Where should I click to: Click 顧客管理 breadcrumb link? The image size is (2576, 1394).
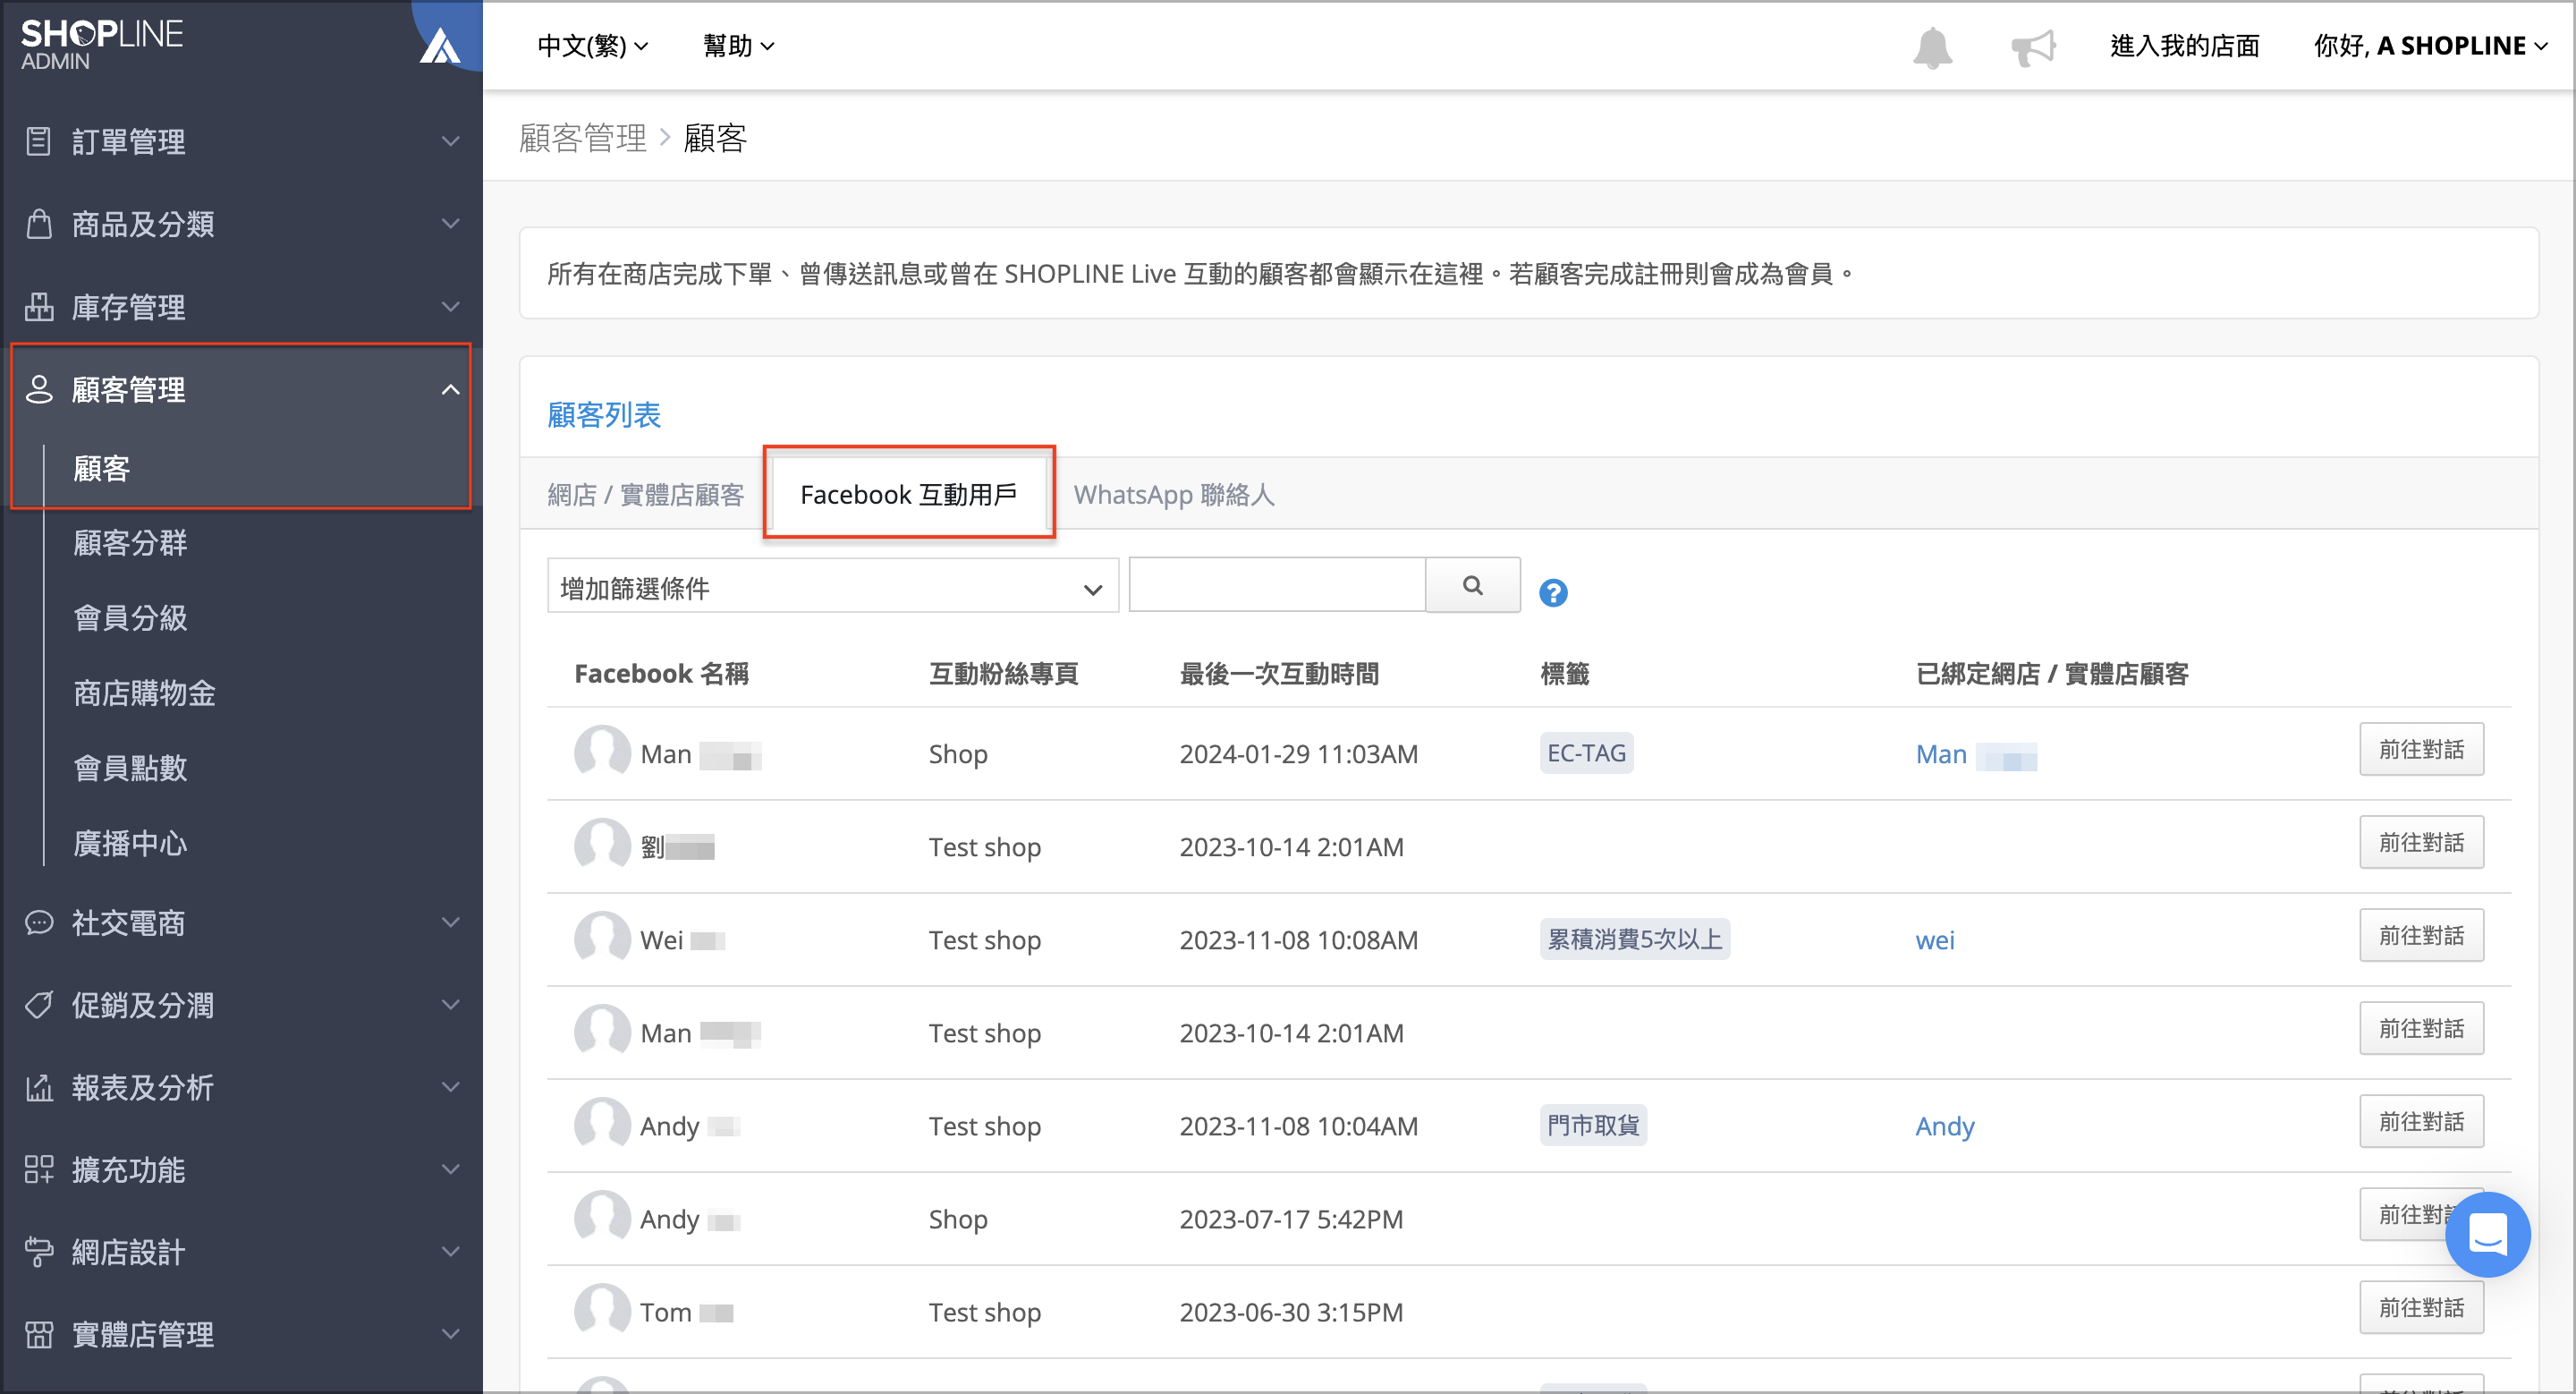point(582,138)
